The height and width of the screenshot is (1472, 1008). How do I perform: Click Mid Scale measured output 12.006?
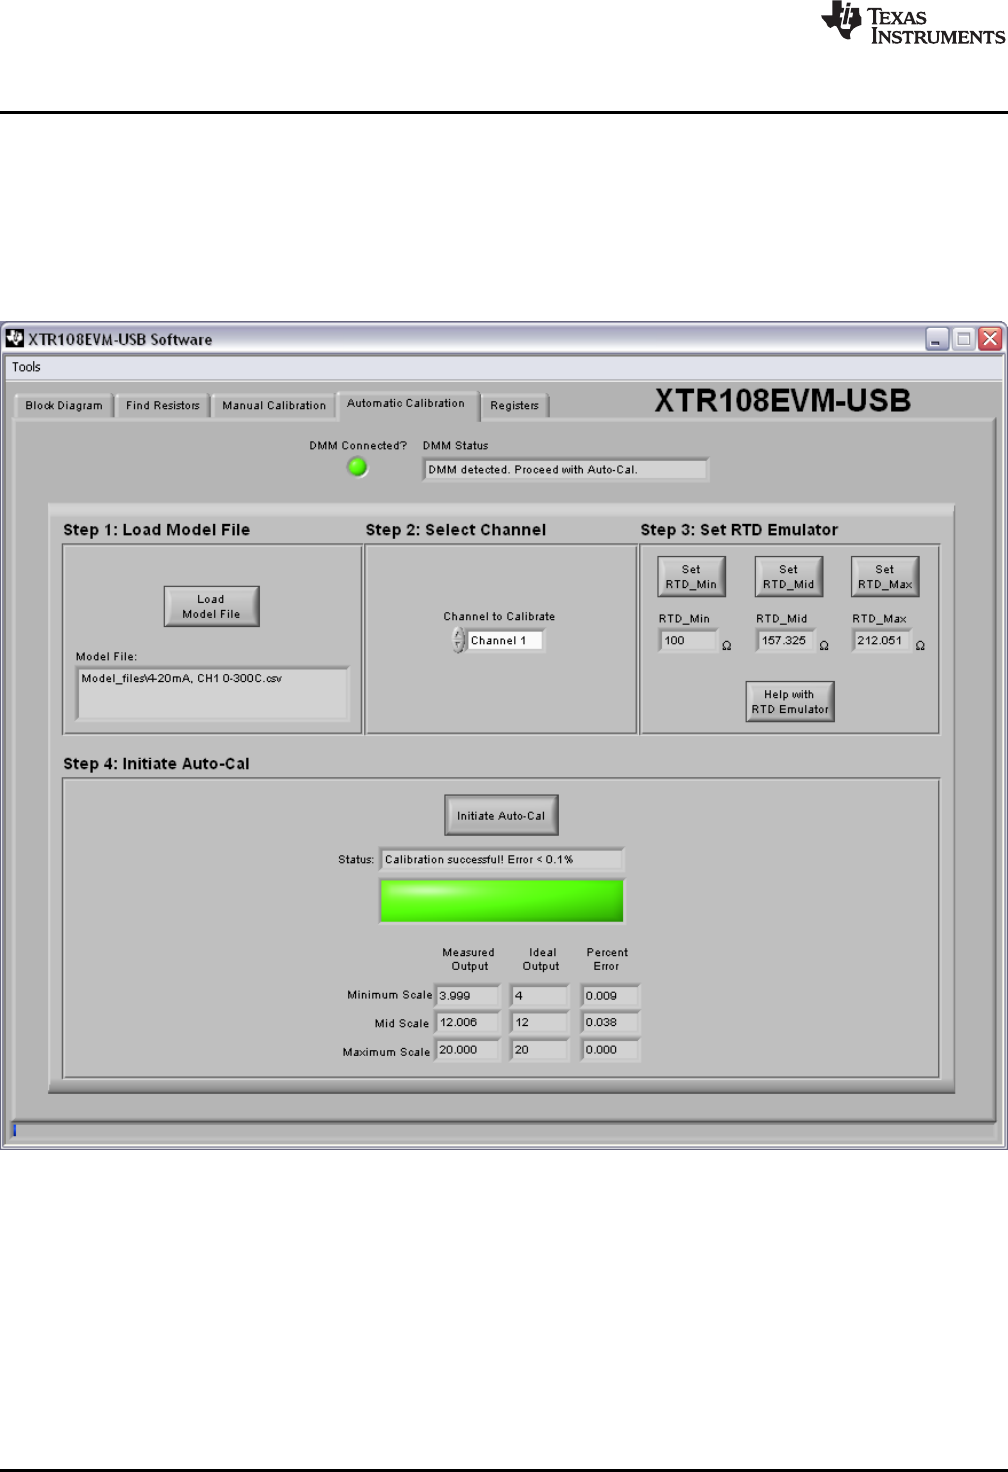point(467,1022)
